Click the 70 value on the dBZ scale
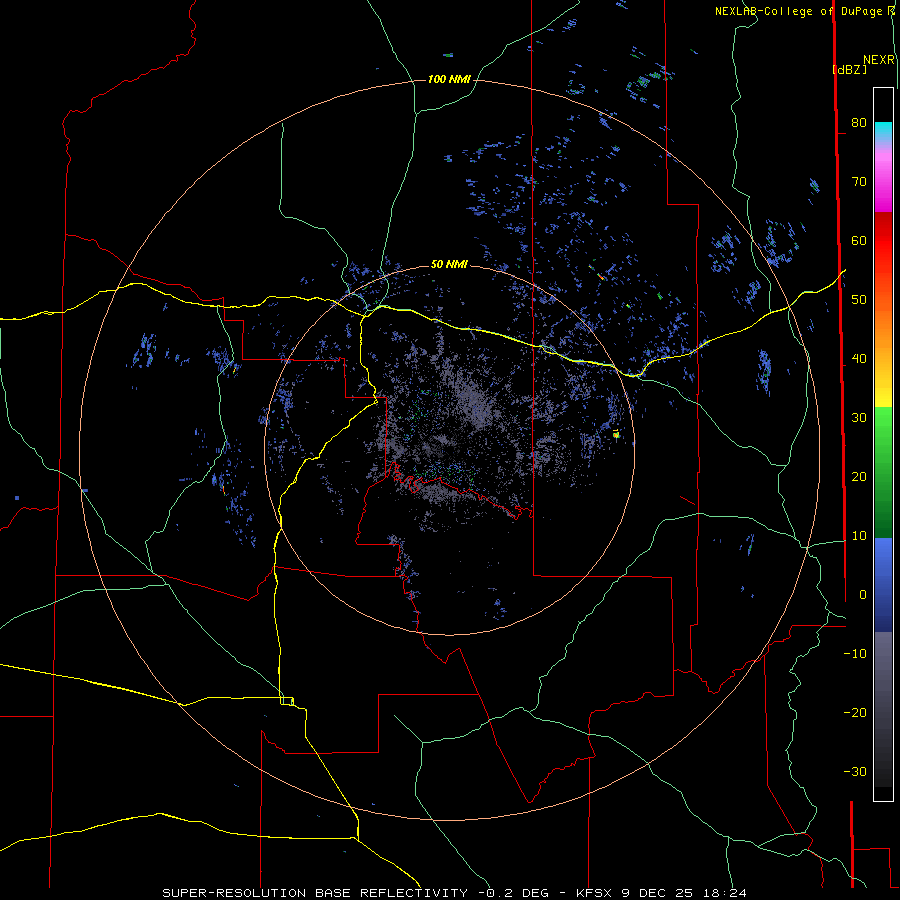Viewport: 900px width, 900px height. (x=859, y=181)
